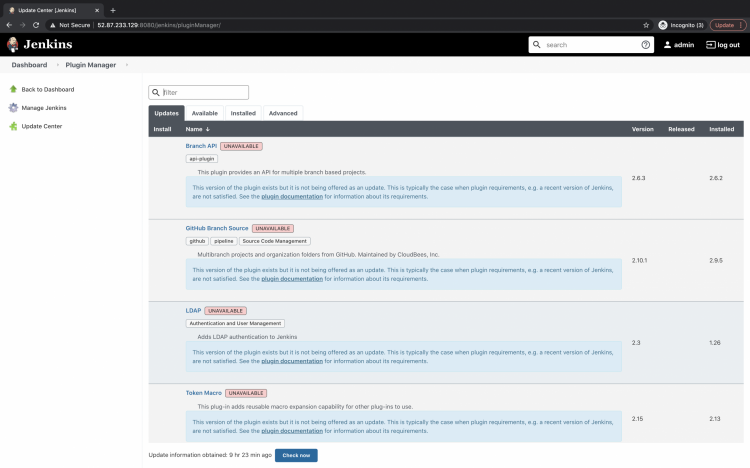750x468 pixels.
Task: Click installed version 1.26 for LDAP
Action: point(715,343)
